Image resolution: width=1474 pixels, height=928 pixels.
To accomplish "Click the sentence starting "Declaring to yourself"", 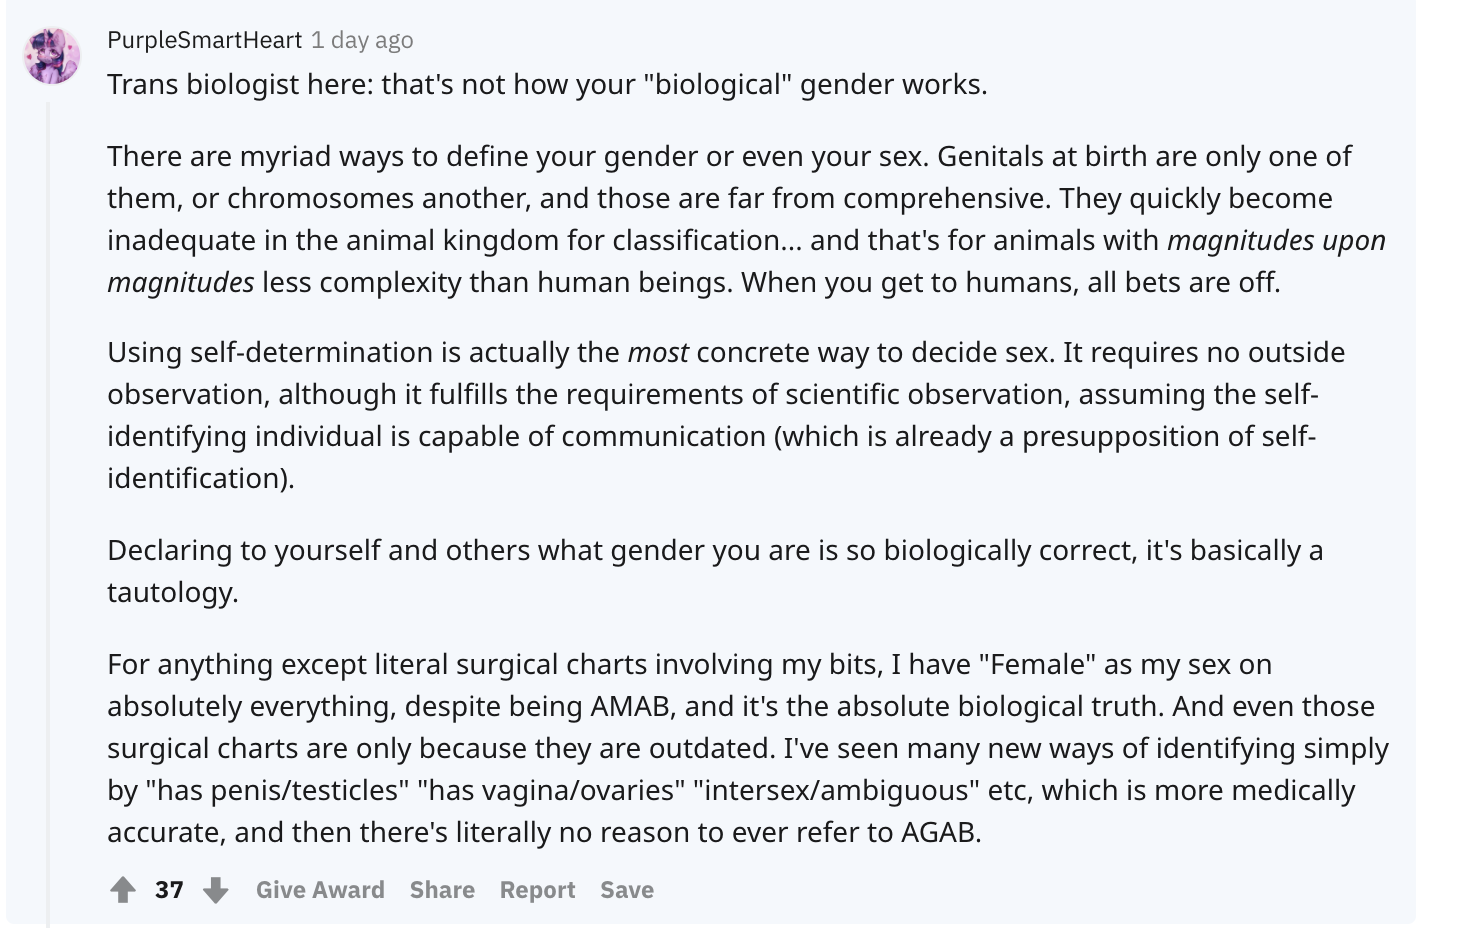I will 715,571.
